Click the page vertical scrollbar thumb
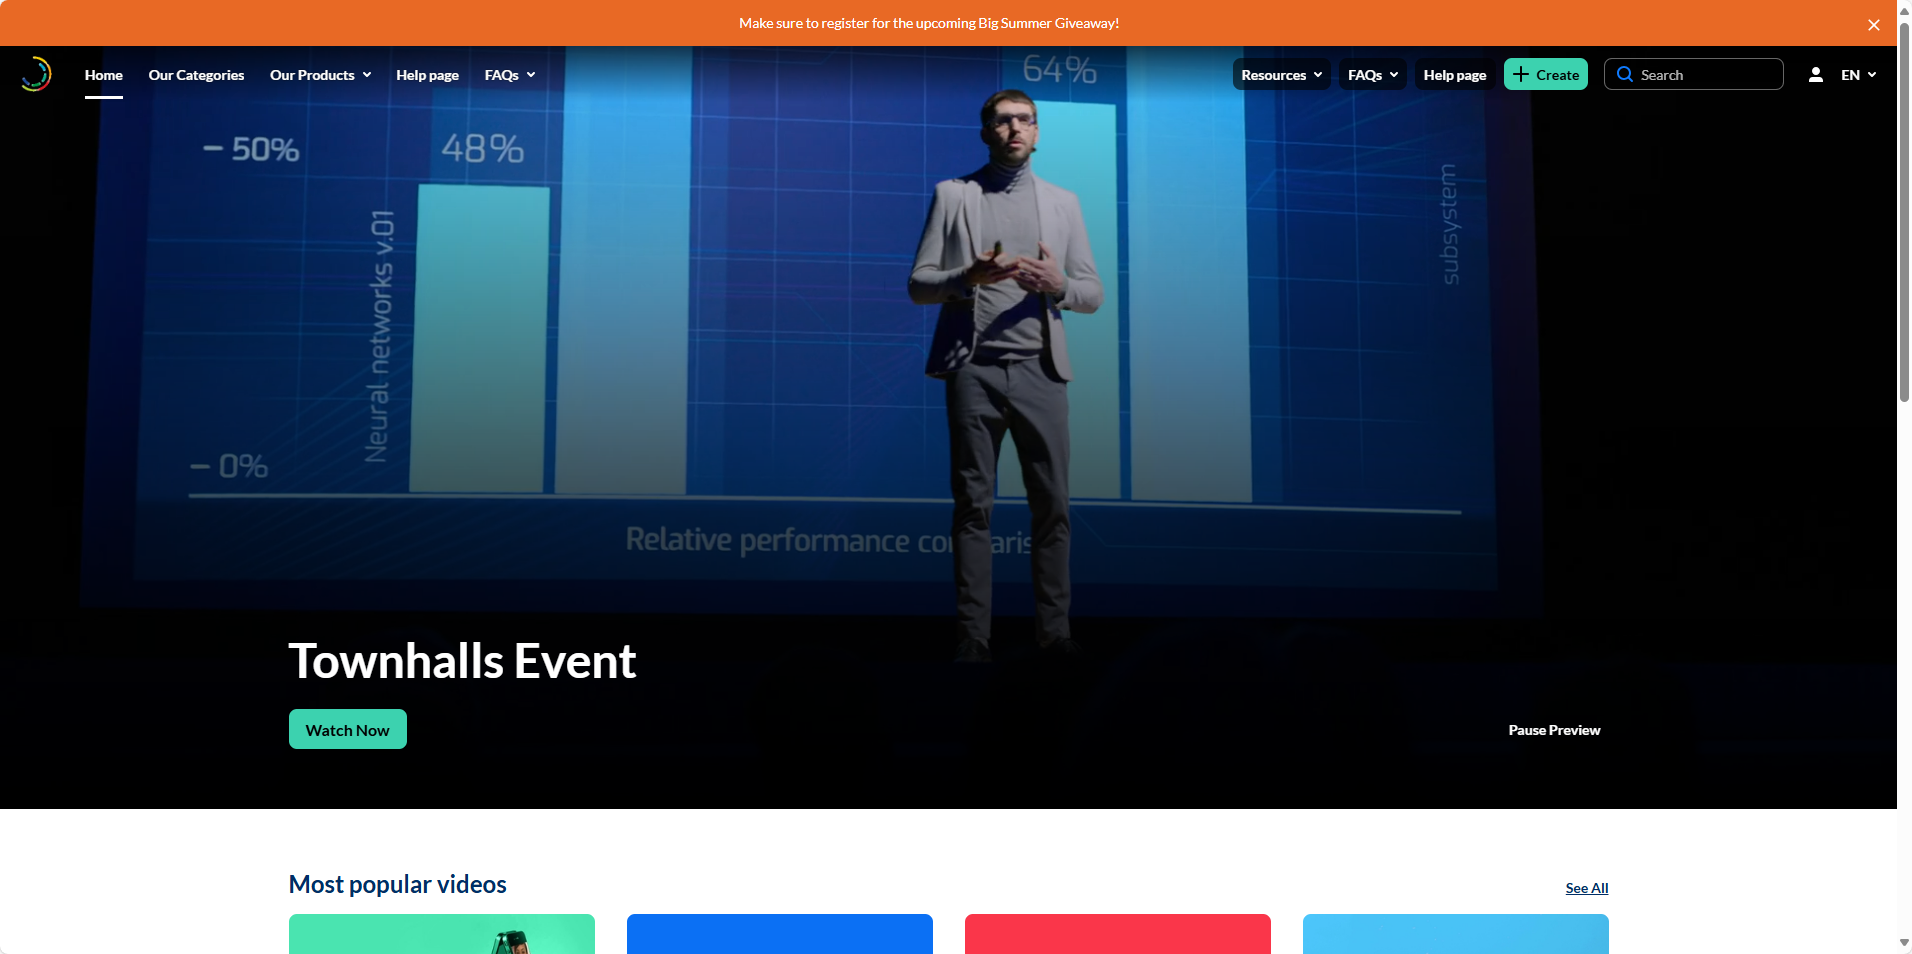 [x=1904, y=212]
